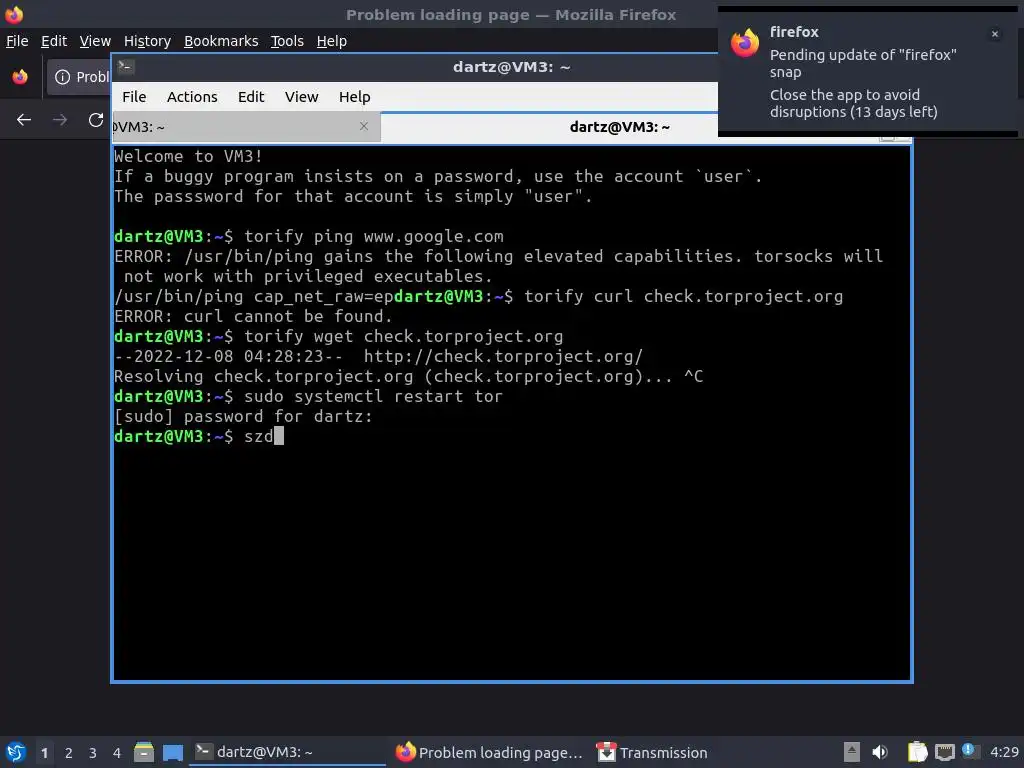The image size is (1024, 768).
Task: Open Firefox View menu
Action: pos(95,41)
